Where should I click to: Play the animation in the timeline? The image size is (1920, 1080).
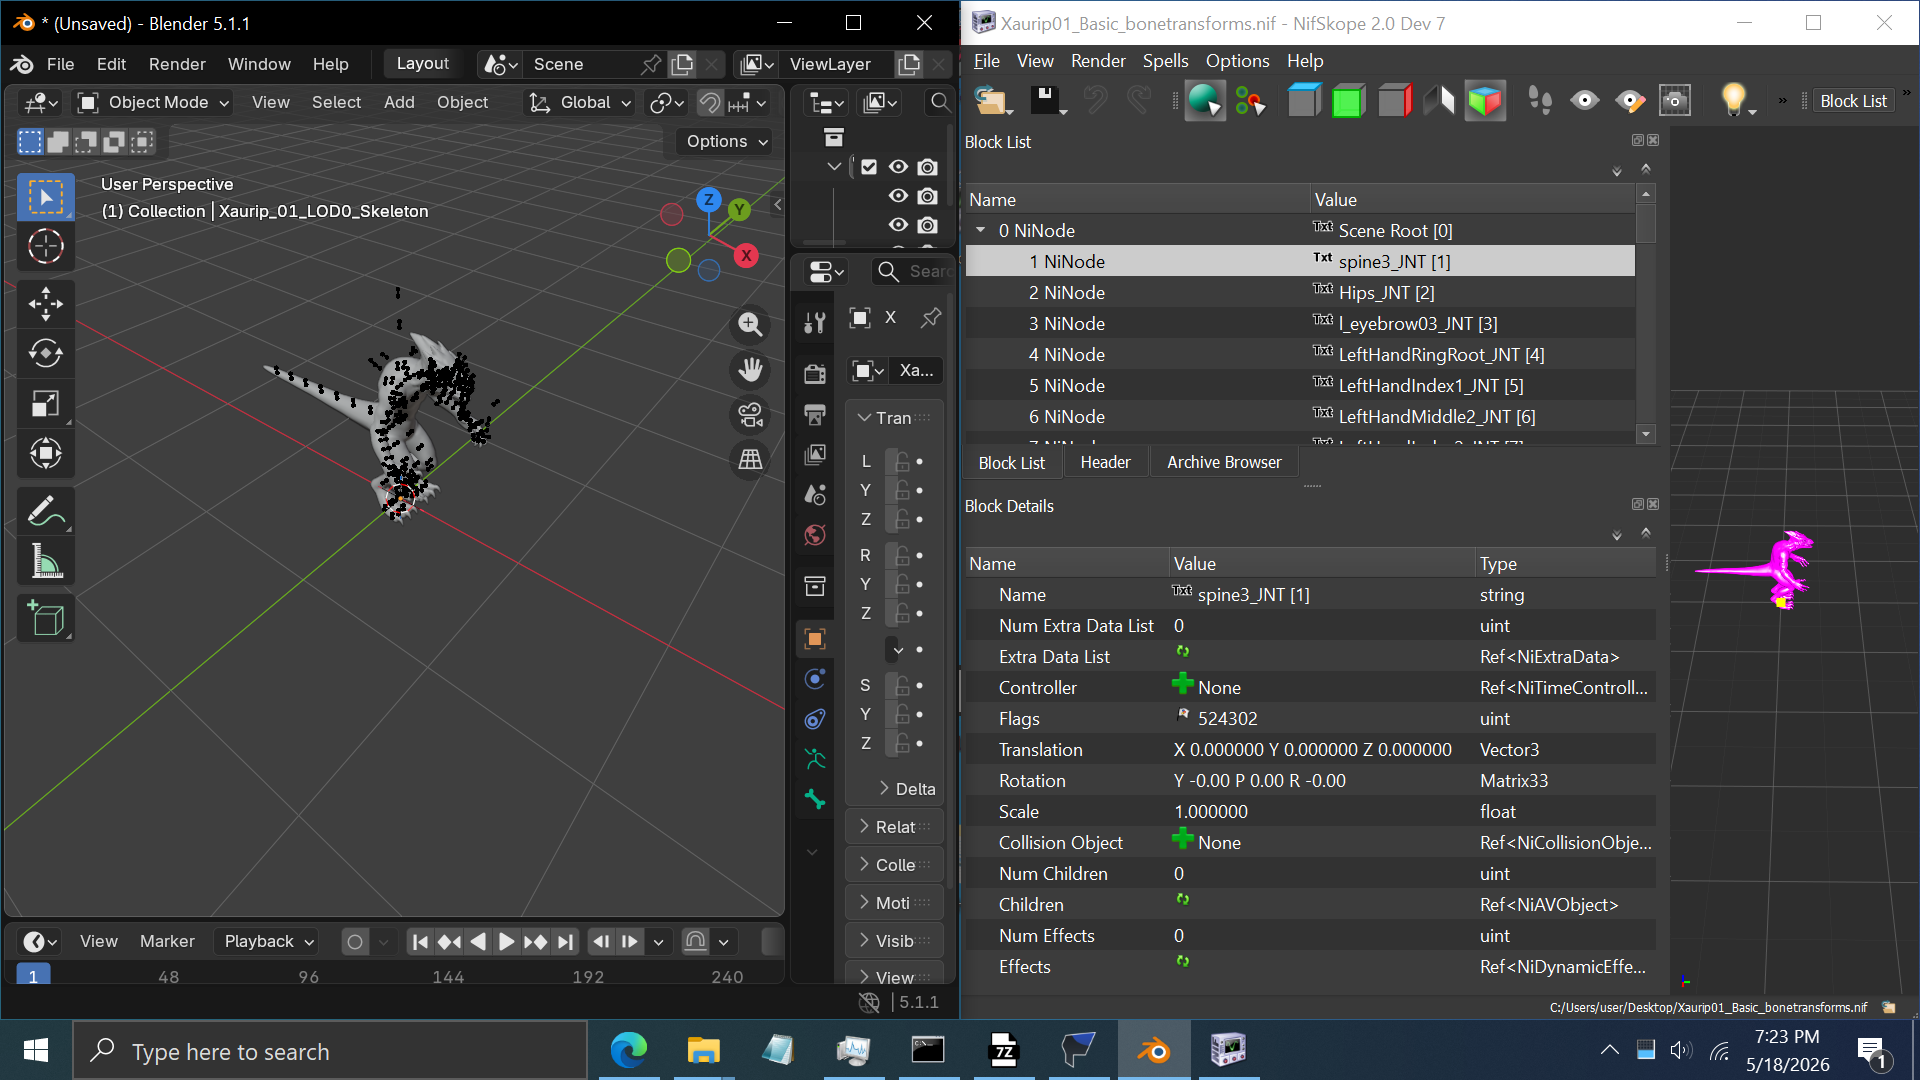[x=506, y=941]
